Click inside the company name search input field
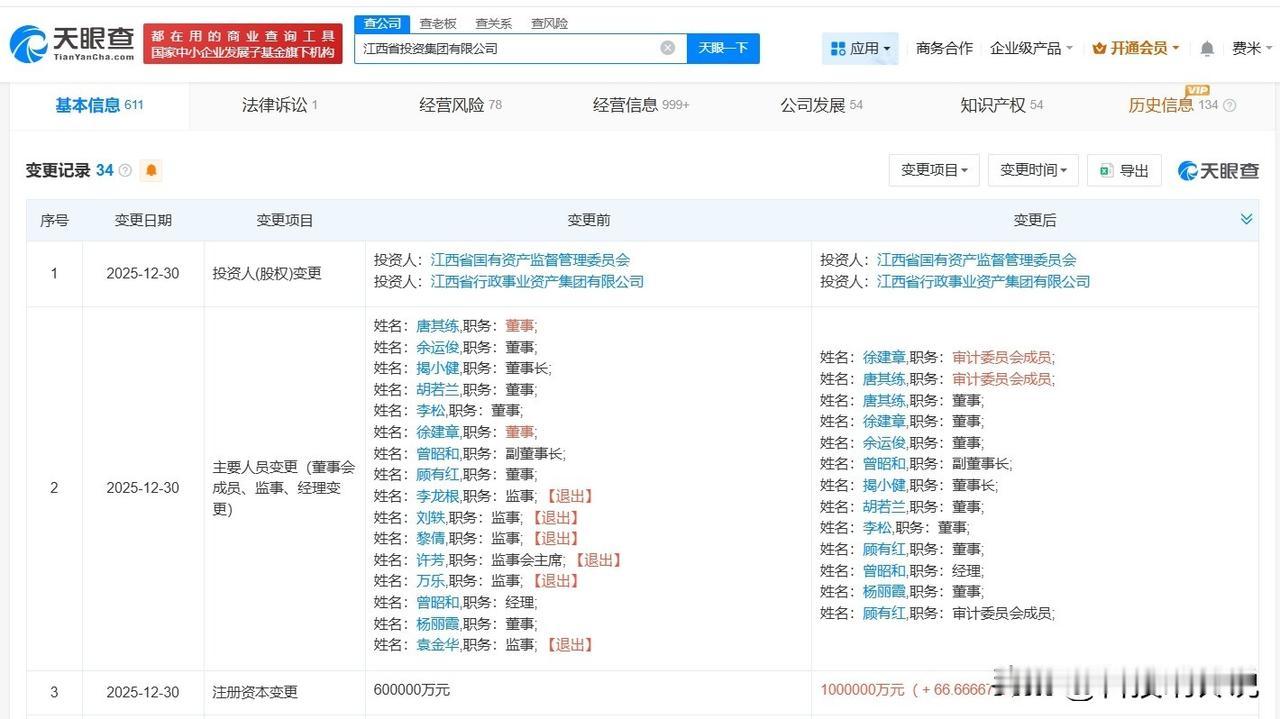 [500, 47]
